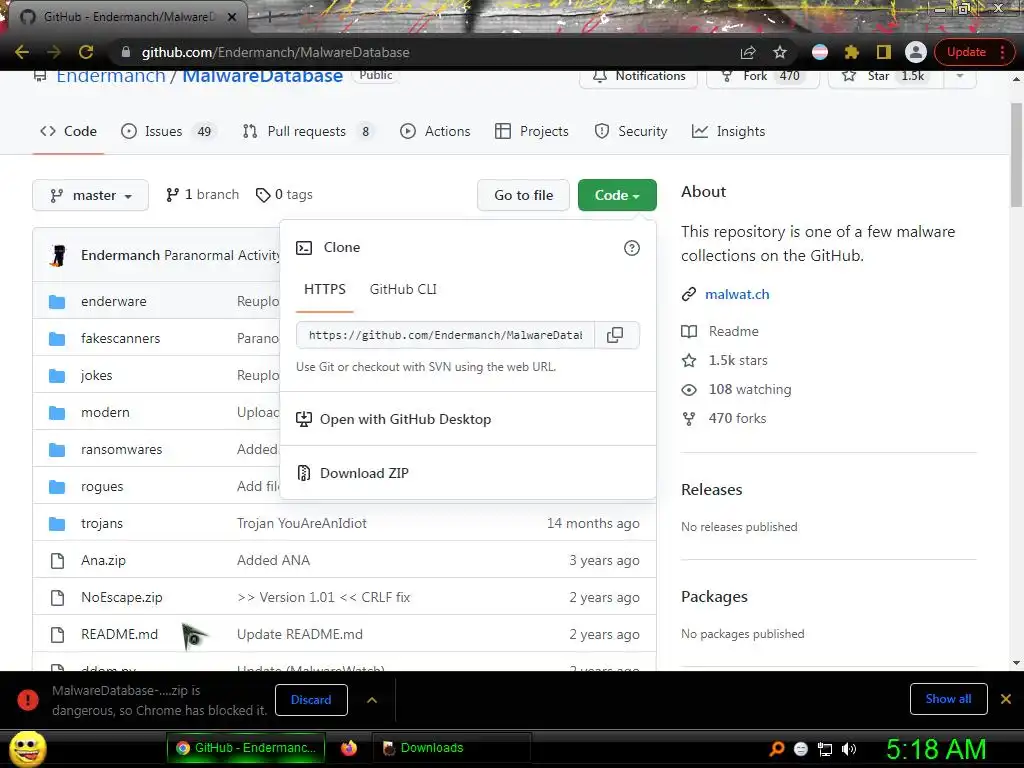Screen dimensions: 1024x768
Task: Open the fakescanners folder
Action: [x=120, y=339]
